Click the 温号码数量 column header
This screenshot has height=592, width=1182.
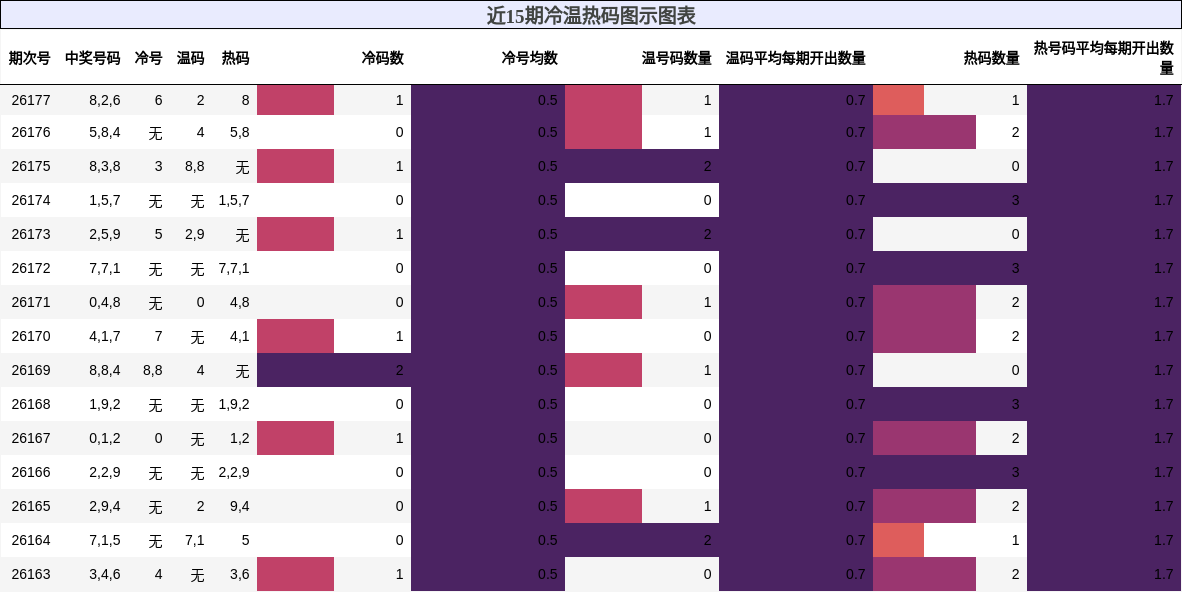677,58
